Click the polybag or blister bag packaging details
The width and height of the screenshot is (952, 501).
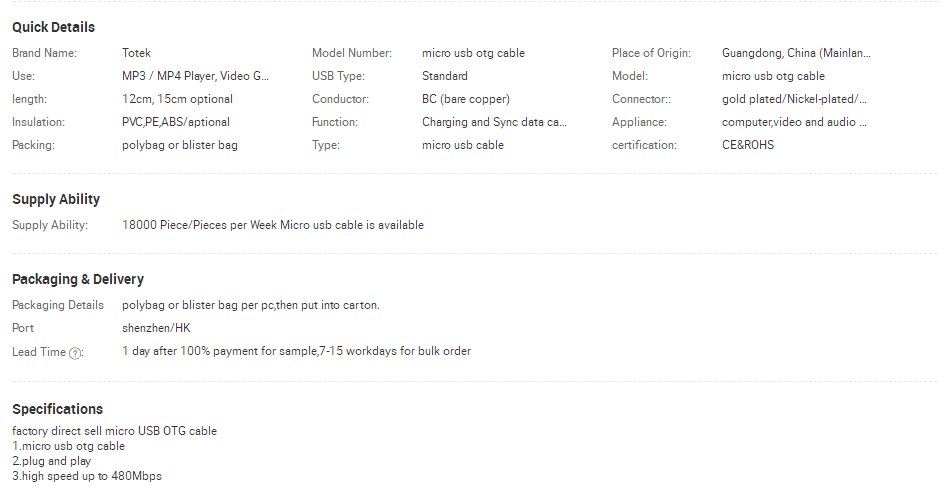pos(251,305)
